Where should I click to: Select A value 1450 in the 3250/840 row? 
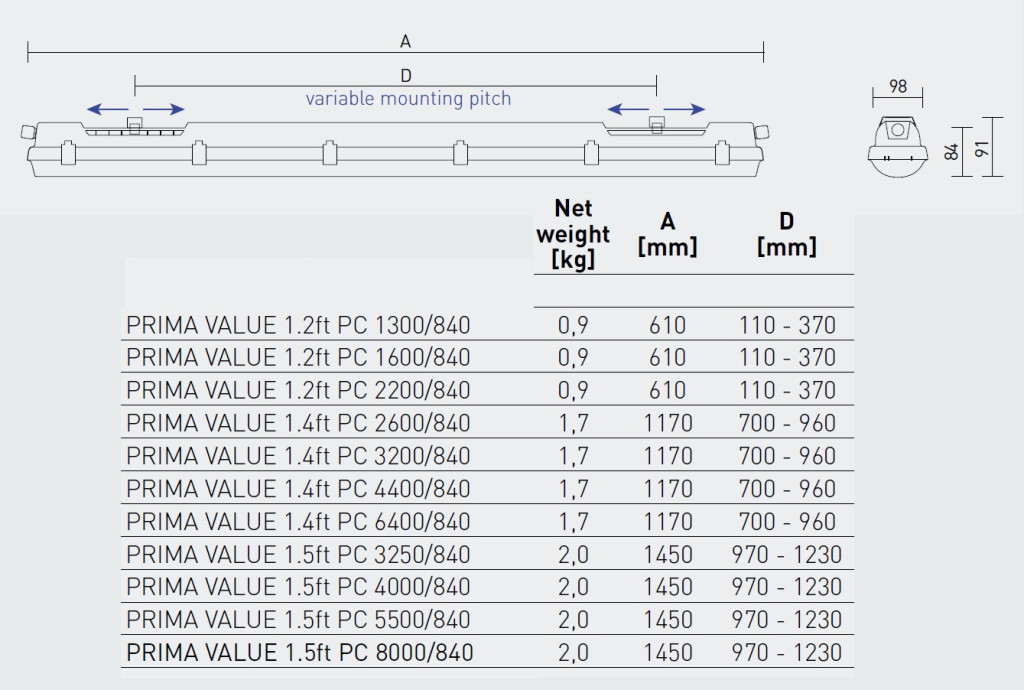point(667,554)
